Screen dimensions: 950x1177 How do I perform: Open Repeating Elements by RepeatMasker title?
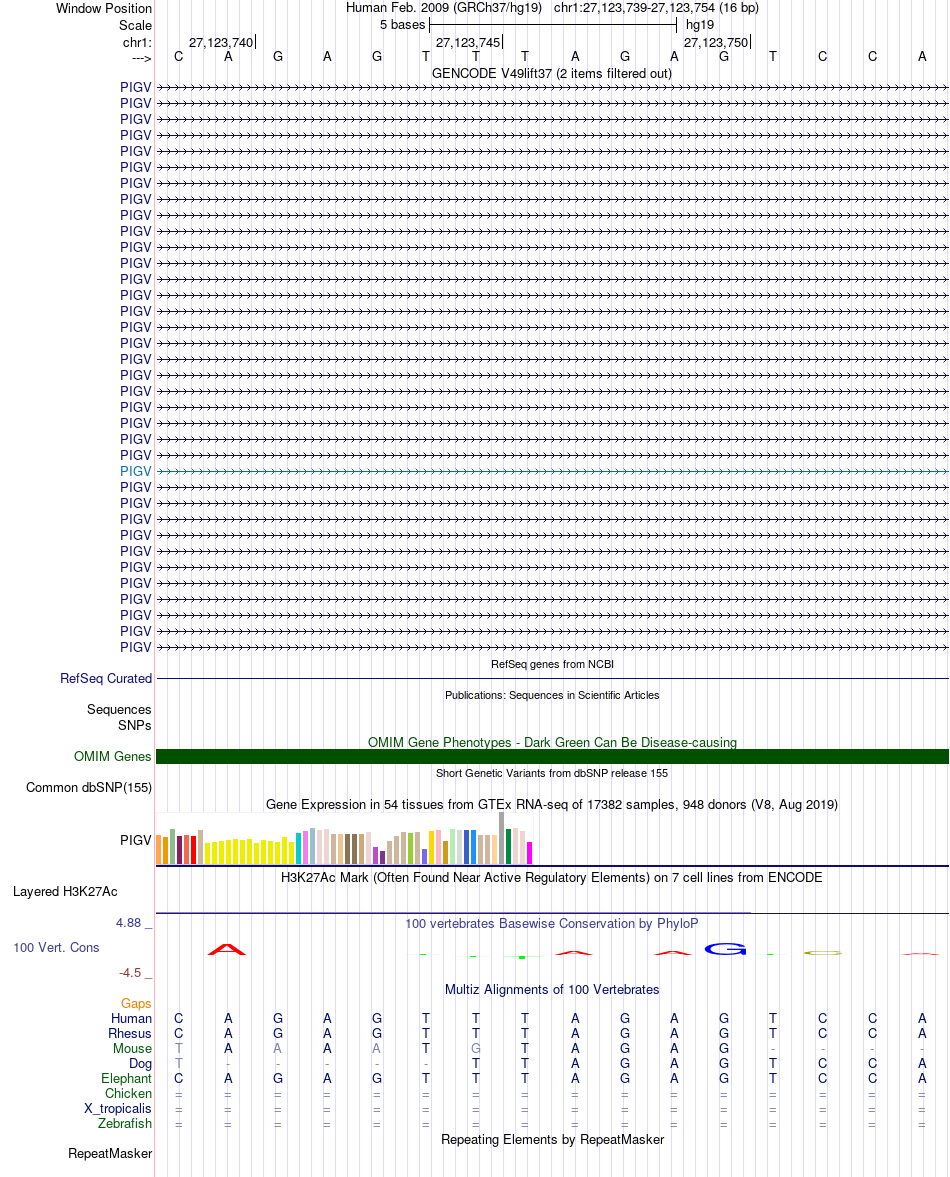[552, 1139]
